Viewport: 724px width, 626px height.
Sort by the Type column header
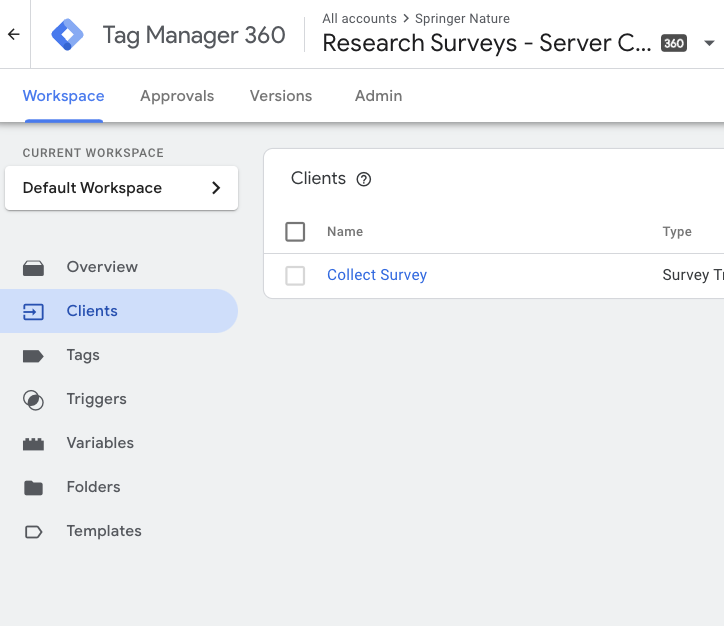(677, 231)
